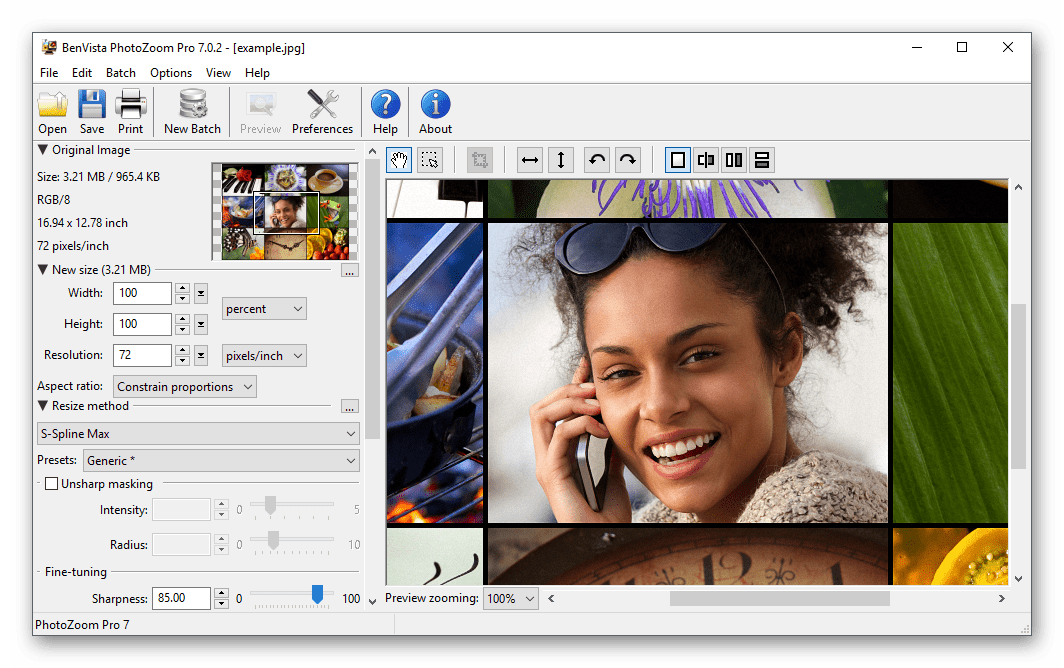Screen dimensions: 1064x668
Task: Open the pixels/inch units dropdown
Action: [x=264, y=356]
